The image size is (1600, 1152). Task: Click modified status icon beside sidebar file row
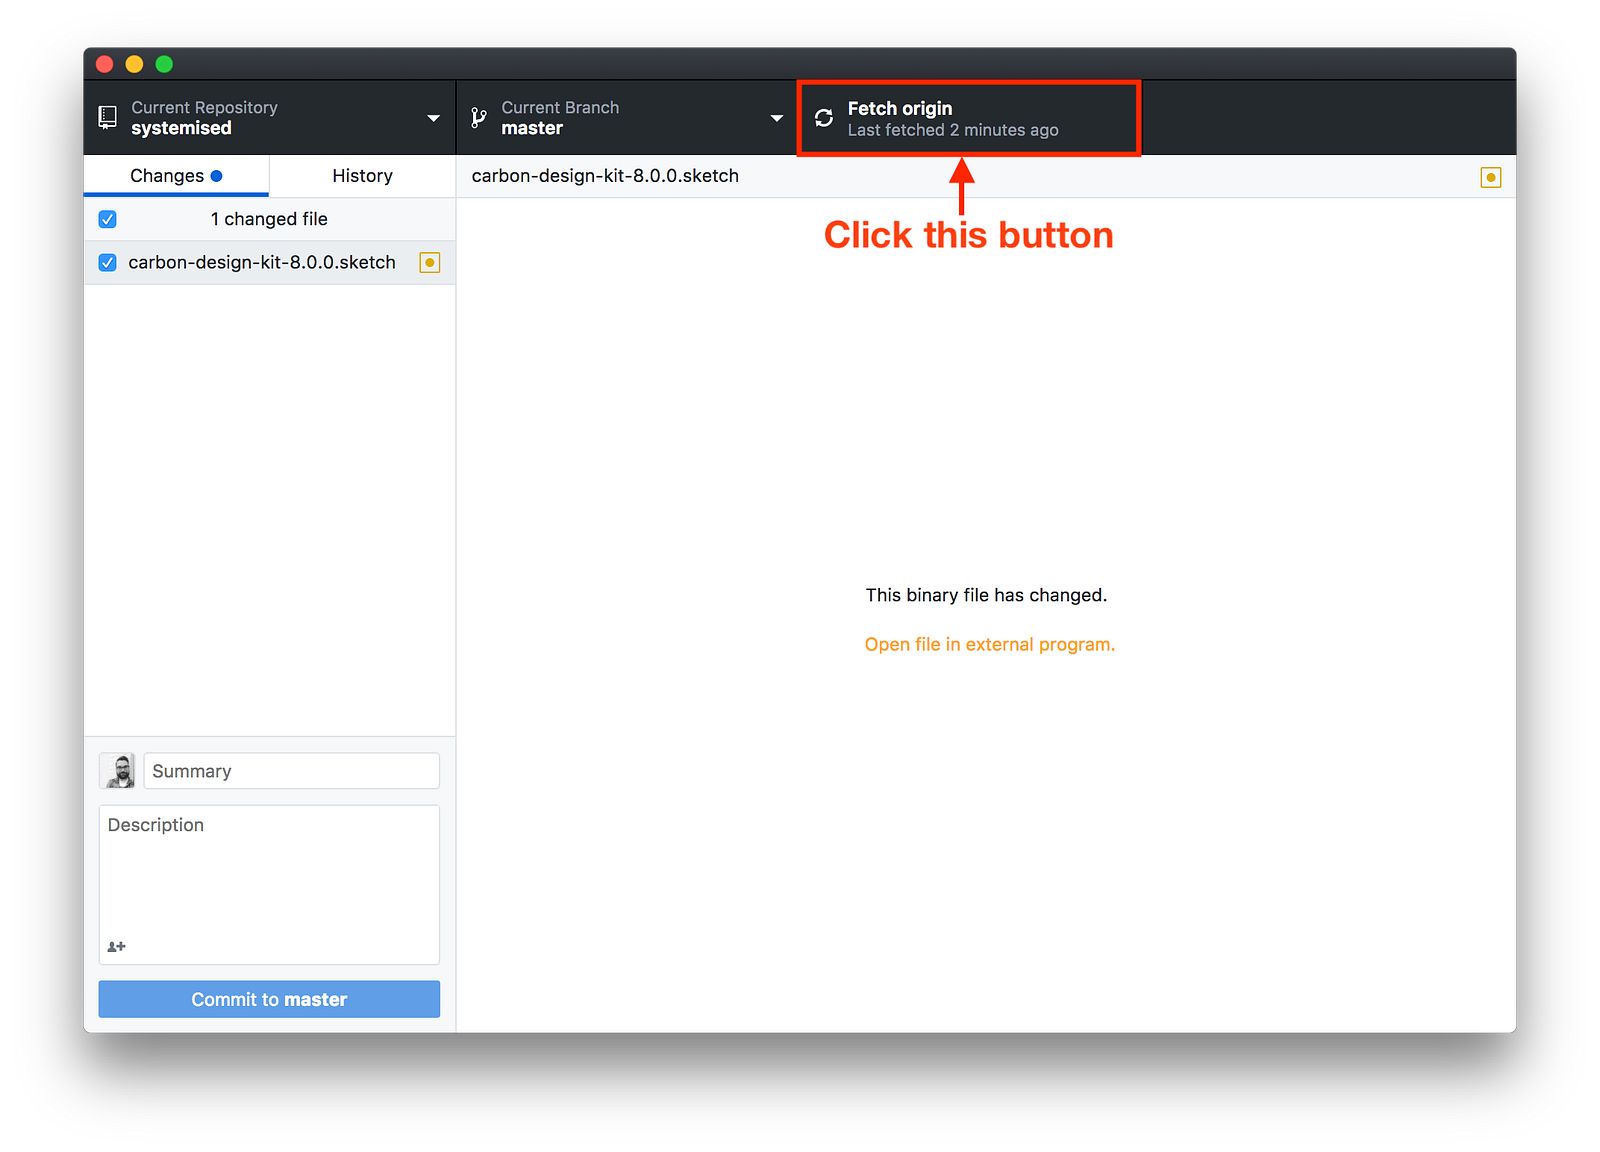(x=430, y=263)
